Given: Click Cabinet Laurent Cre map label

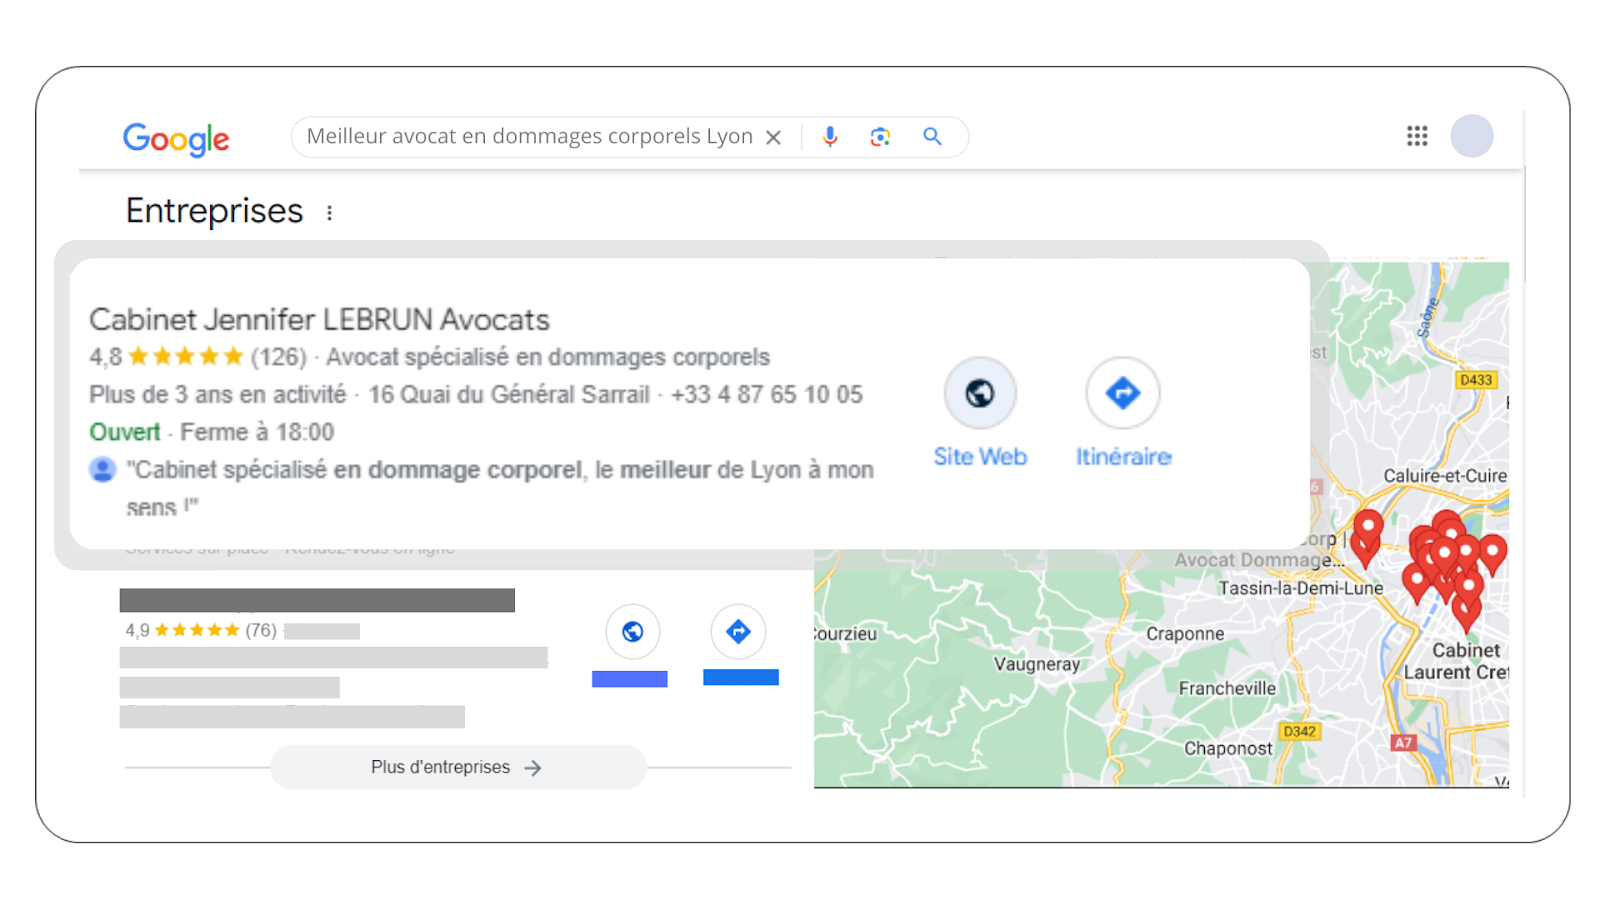Looking at the screenshot, I should (x=1458, y=661).
